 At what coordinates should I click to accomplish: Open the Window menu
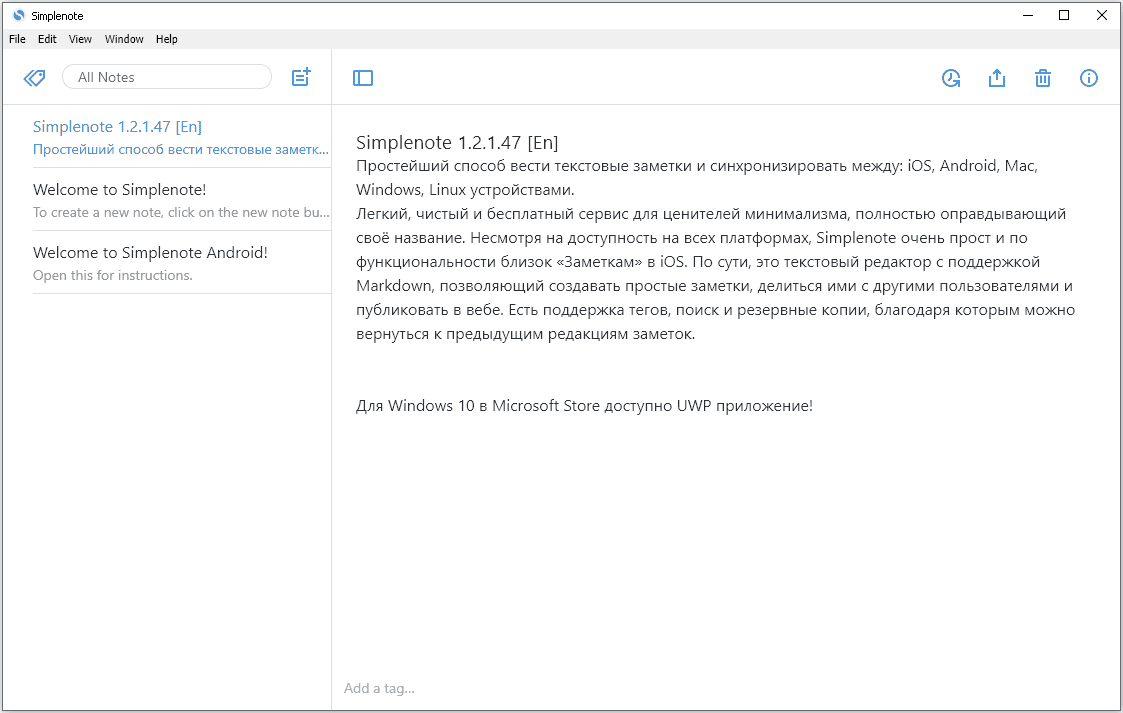tap(124, 39)
